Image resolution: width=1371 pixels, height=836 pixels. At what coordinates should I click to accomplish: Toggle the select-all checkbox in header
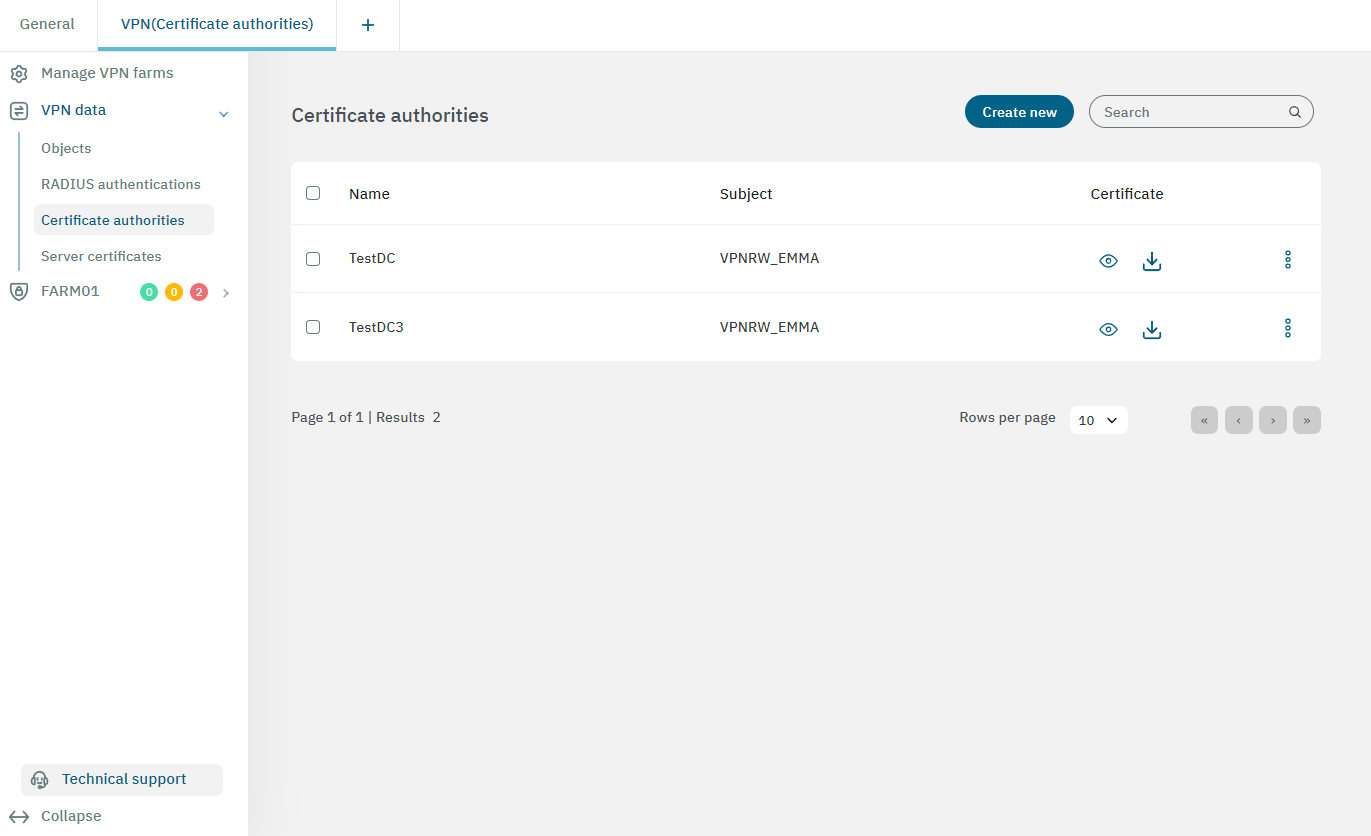pyautogui.click(x=313, y=193)
